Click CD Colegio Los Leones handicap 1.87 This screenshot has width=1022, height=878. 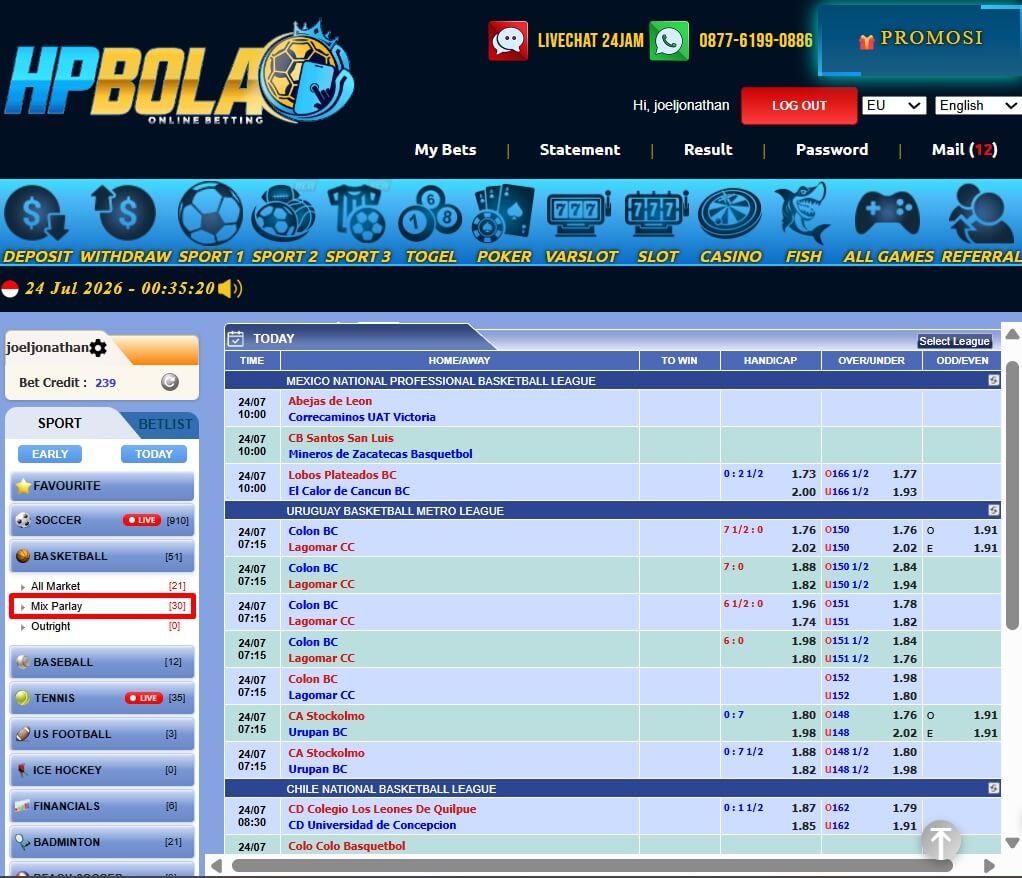pyautogui.click(x=803, y=808)
